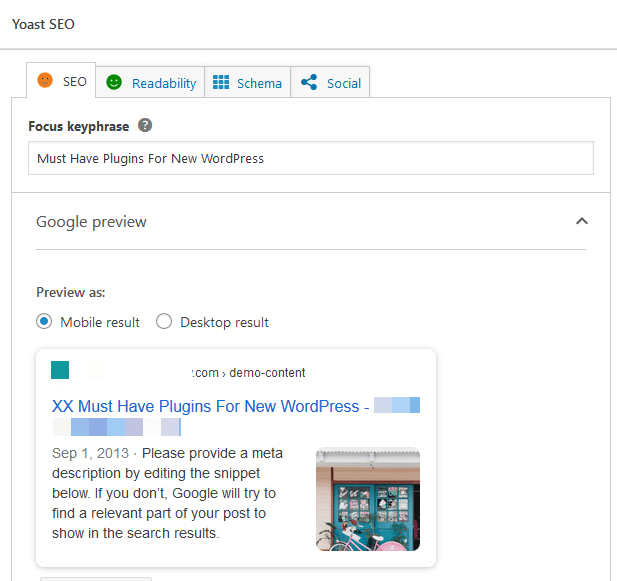Collapse the Google preview section
Viewport: 617px width, 581px height.
click(x=582, y=221)
